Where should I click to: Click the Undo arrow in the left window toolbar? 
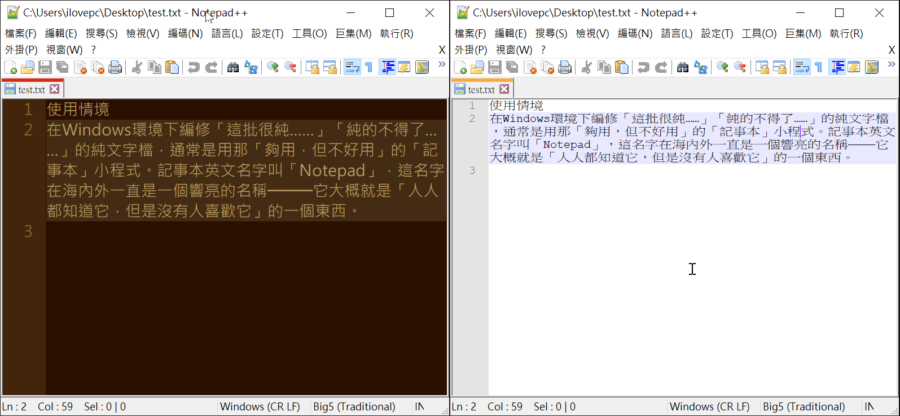point(193,68)
